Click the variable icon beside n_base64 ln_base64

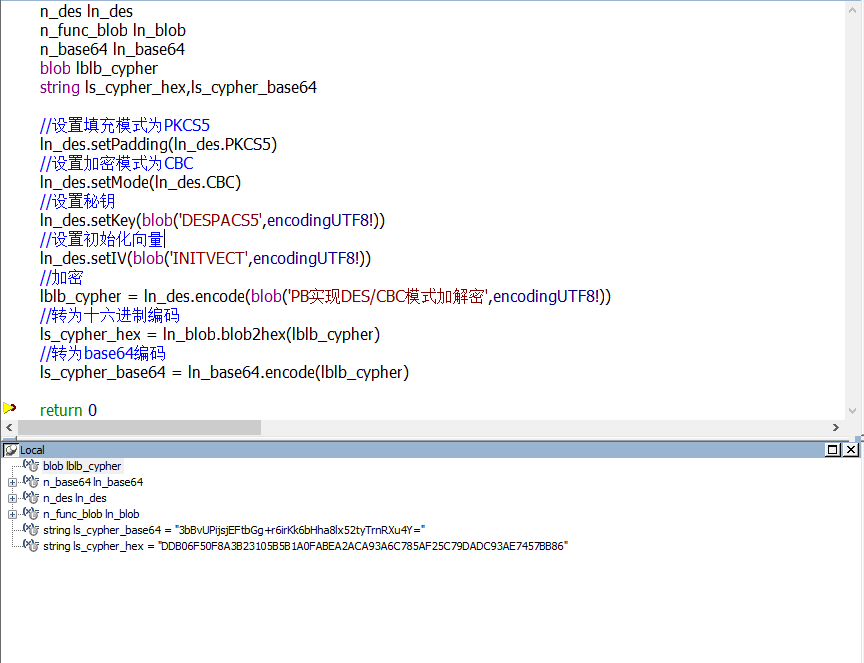pos(31,482)
